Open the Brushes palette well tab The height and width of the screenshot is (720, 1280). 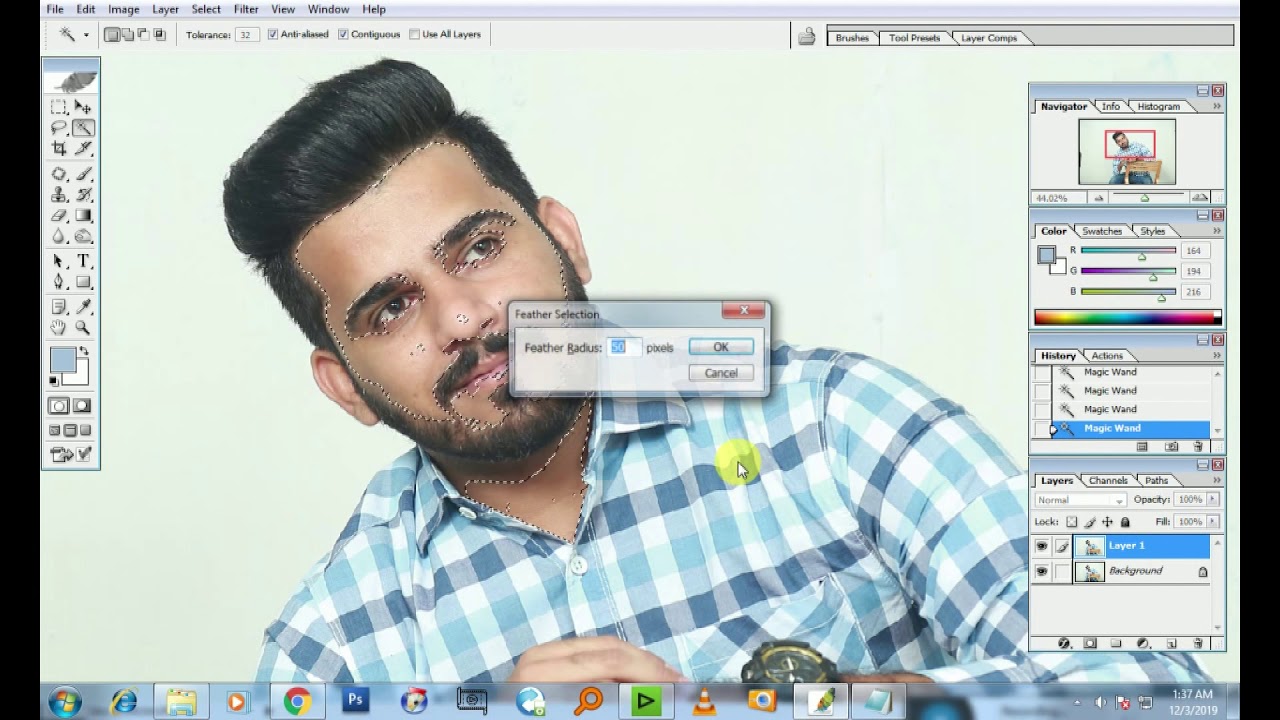coord(852,38)
